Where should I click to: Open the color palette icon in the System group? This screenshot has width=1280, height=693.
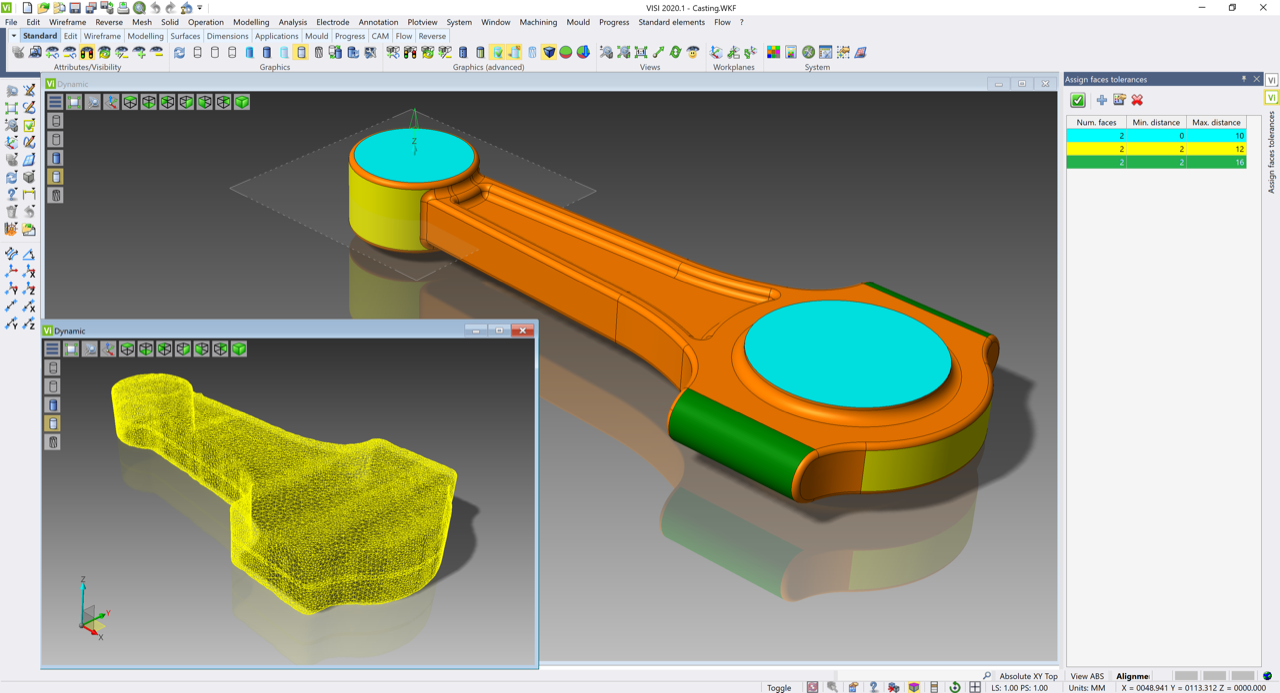[x=773, y=52]
